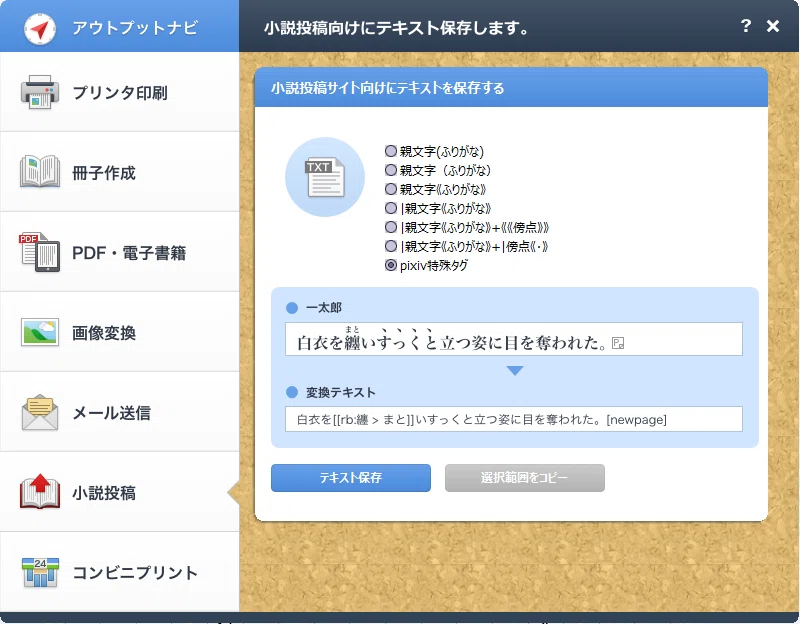Screen dimensions: 800x624
Task: Select メール送信 in the sidebar
Action: (x=119, y=412)
